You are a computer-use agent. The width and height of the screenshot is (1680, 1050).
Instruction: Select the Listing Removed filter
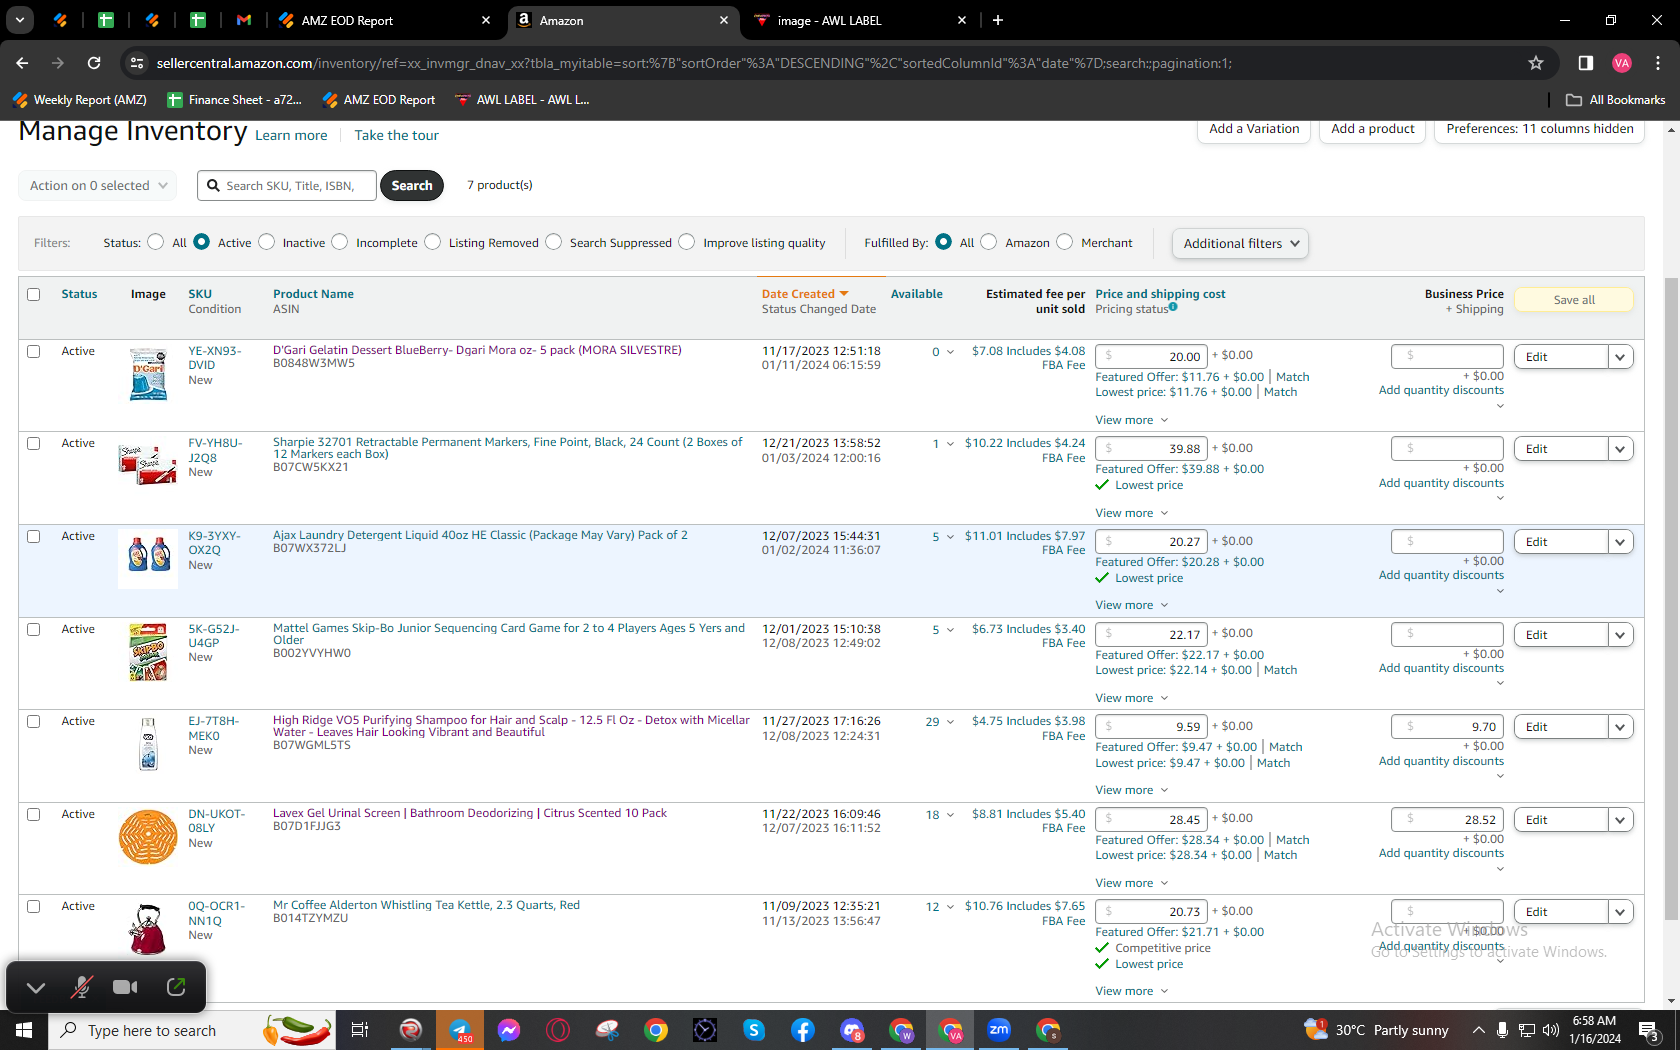tap(432, 242)
